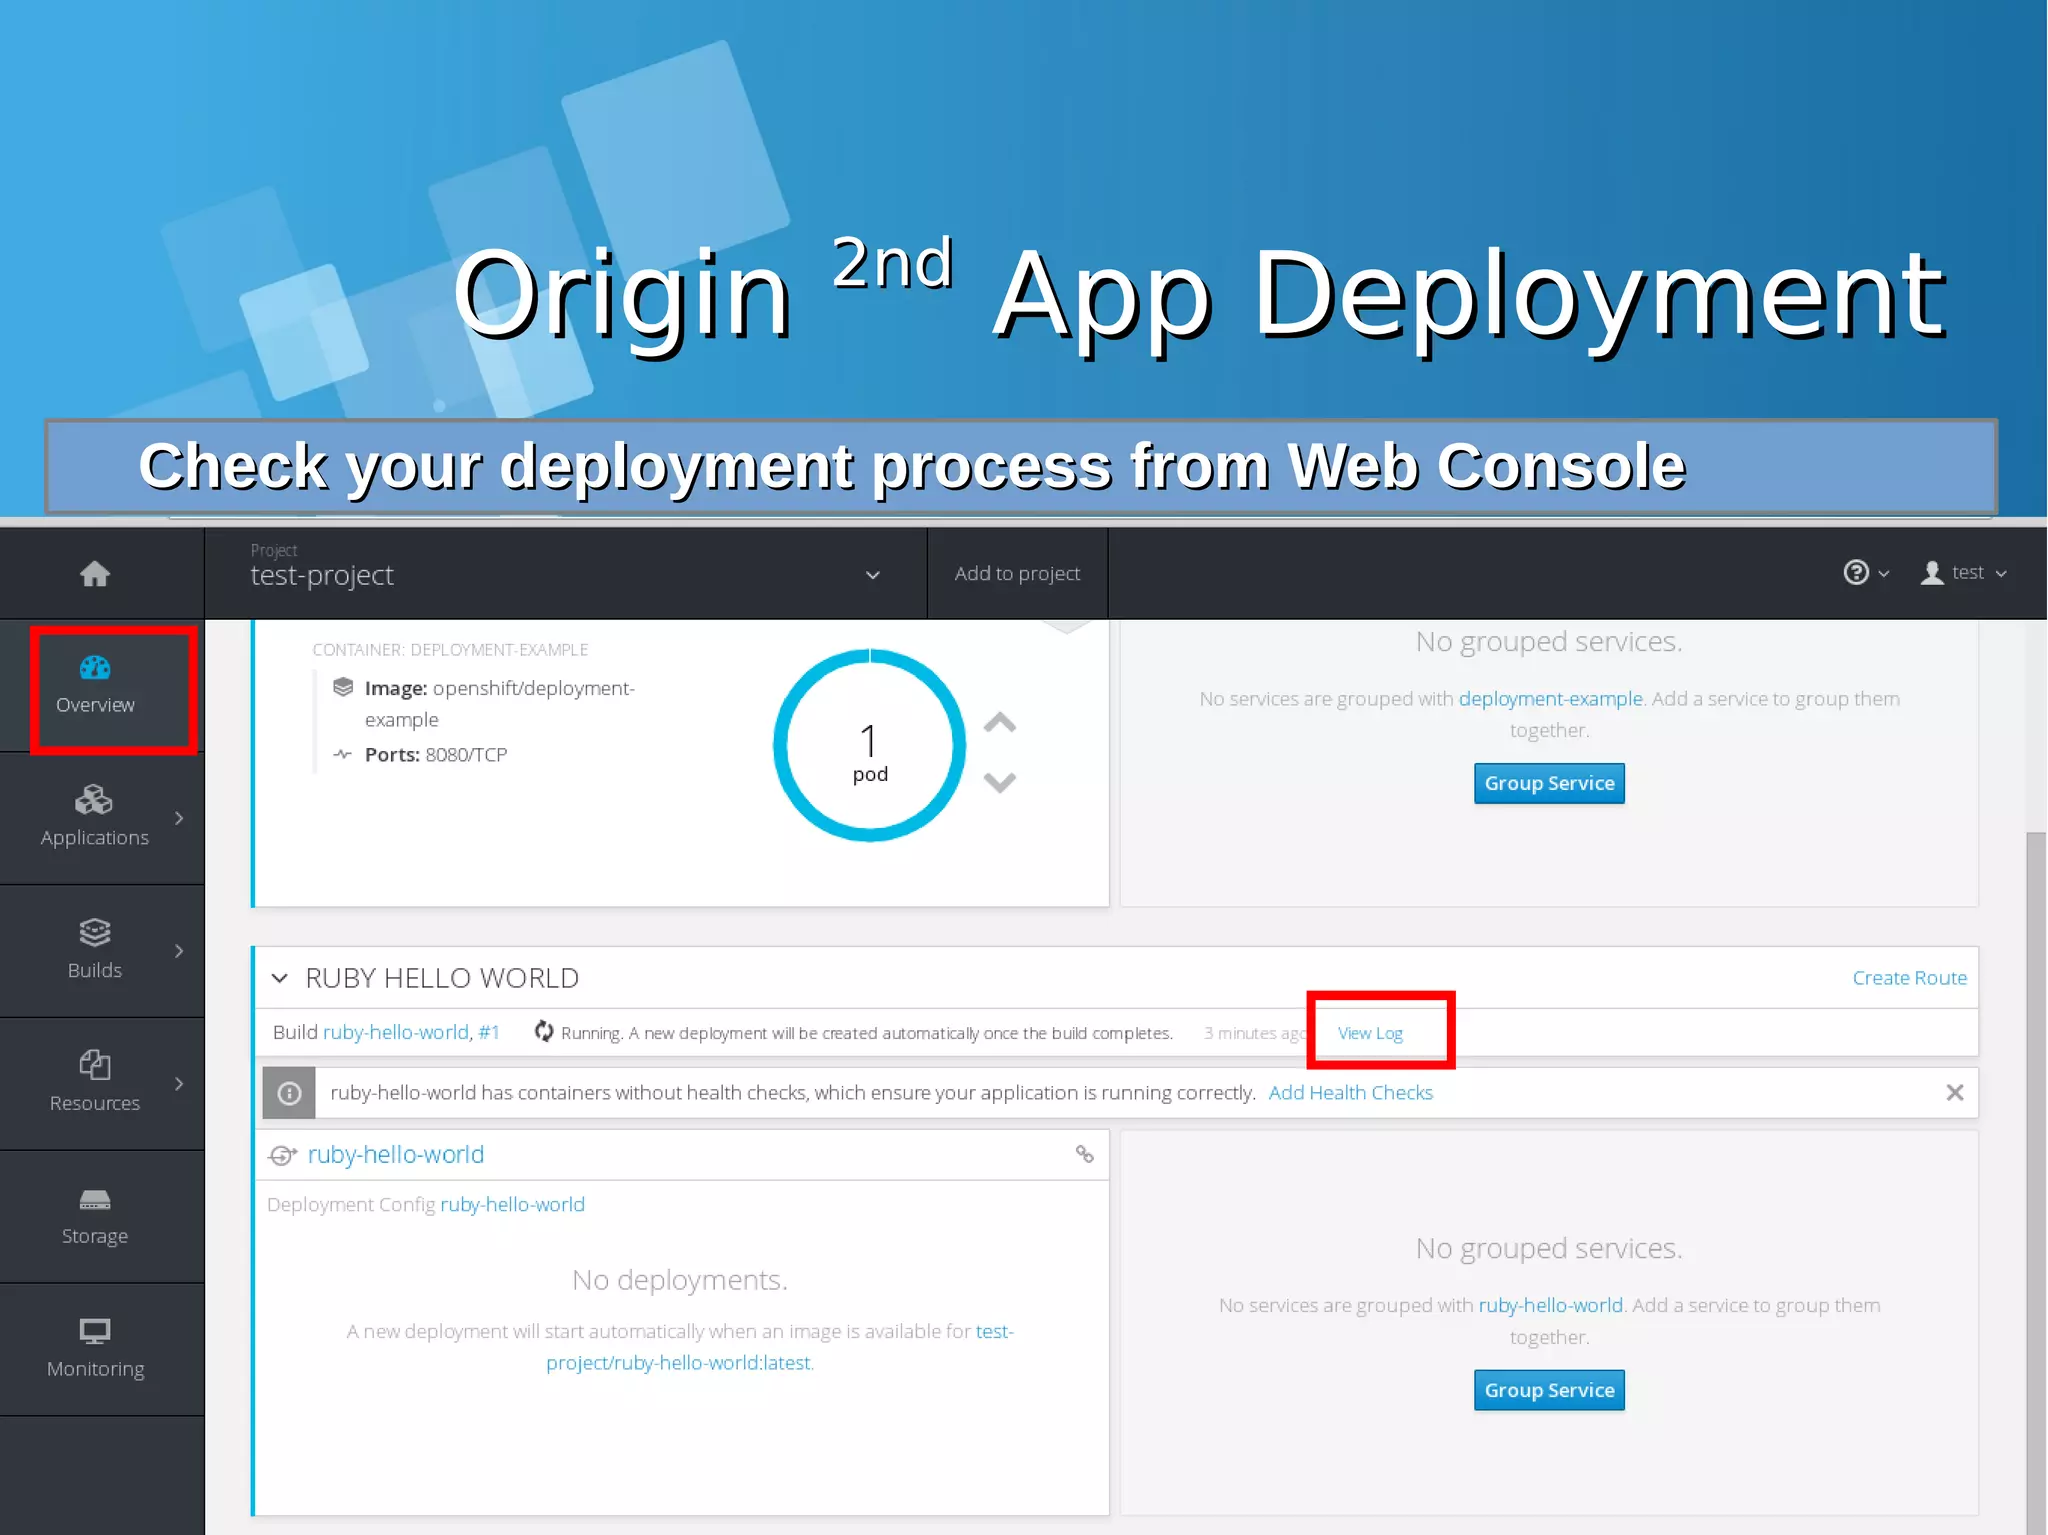Viewport: 2048px width, 1535px height.
Task: Click the 'No deployments.' text
Action: pyautogui.click(x=680, y=1280)
